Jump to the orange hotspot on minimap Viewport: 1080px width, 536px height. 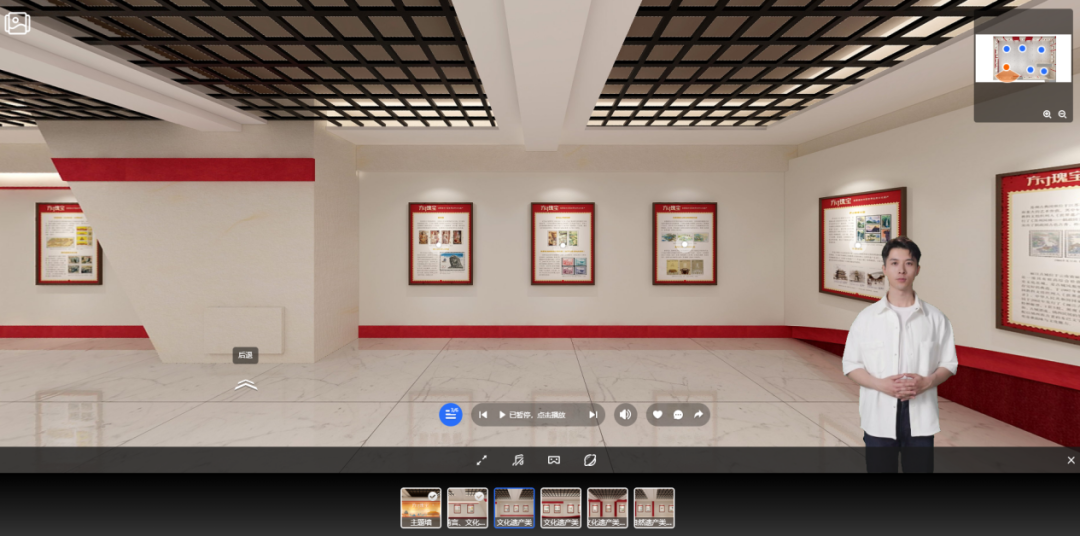1007,68
